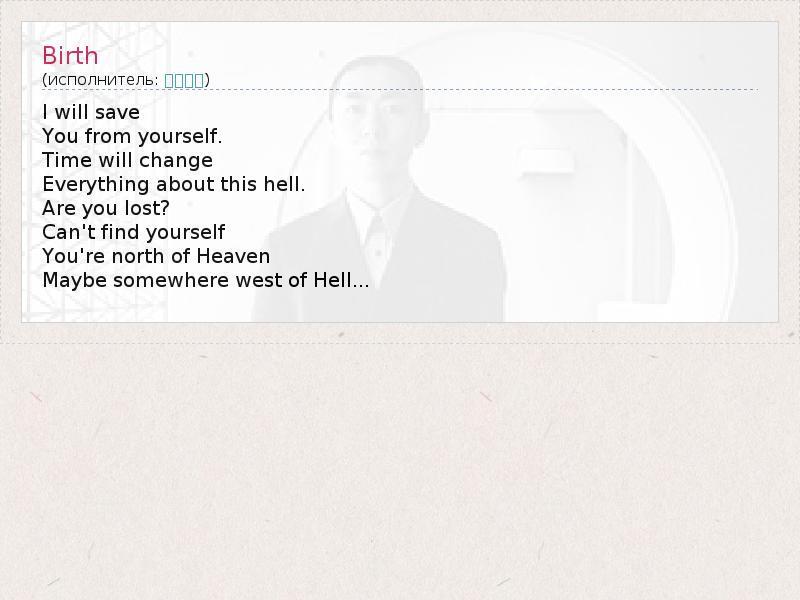Click the line "You from yourself."
This screenshot has height=600, width=800.
(x=132, y=136)
